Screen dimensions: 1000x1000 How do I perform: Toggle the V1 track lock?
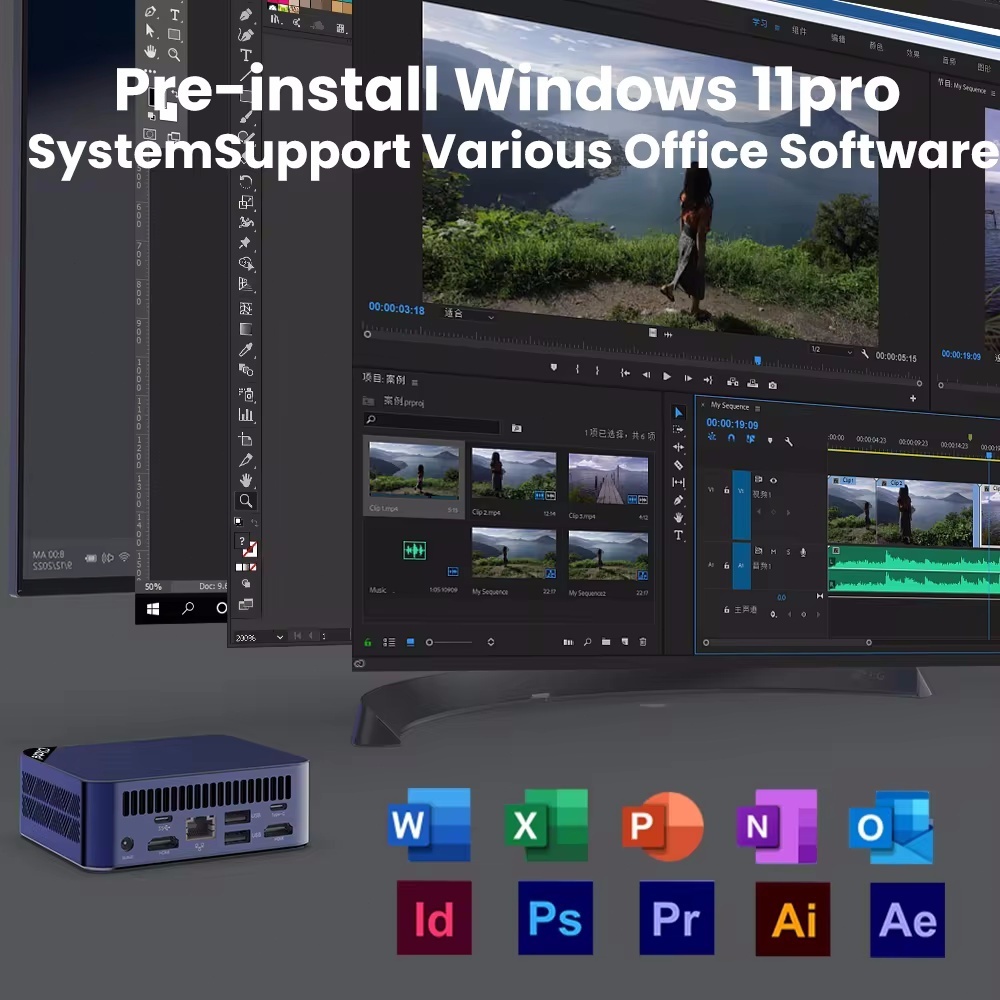(x=726, y=491)
